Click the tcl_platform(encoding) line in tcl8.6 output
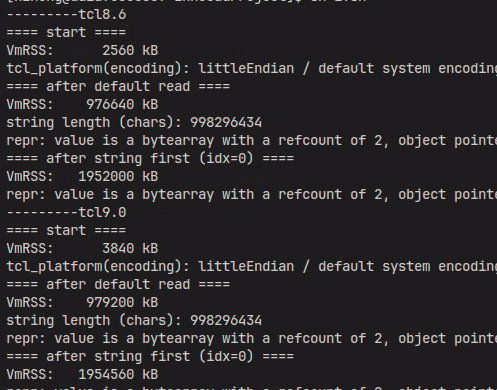 pos(252,69)
